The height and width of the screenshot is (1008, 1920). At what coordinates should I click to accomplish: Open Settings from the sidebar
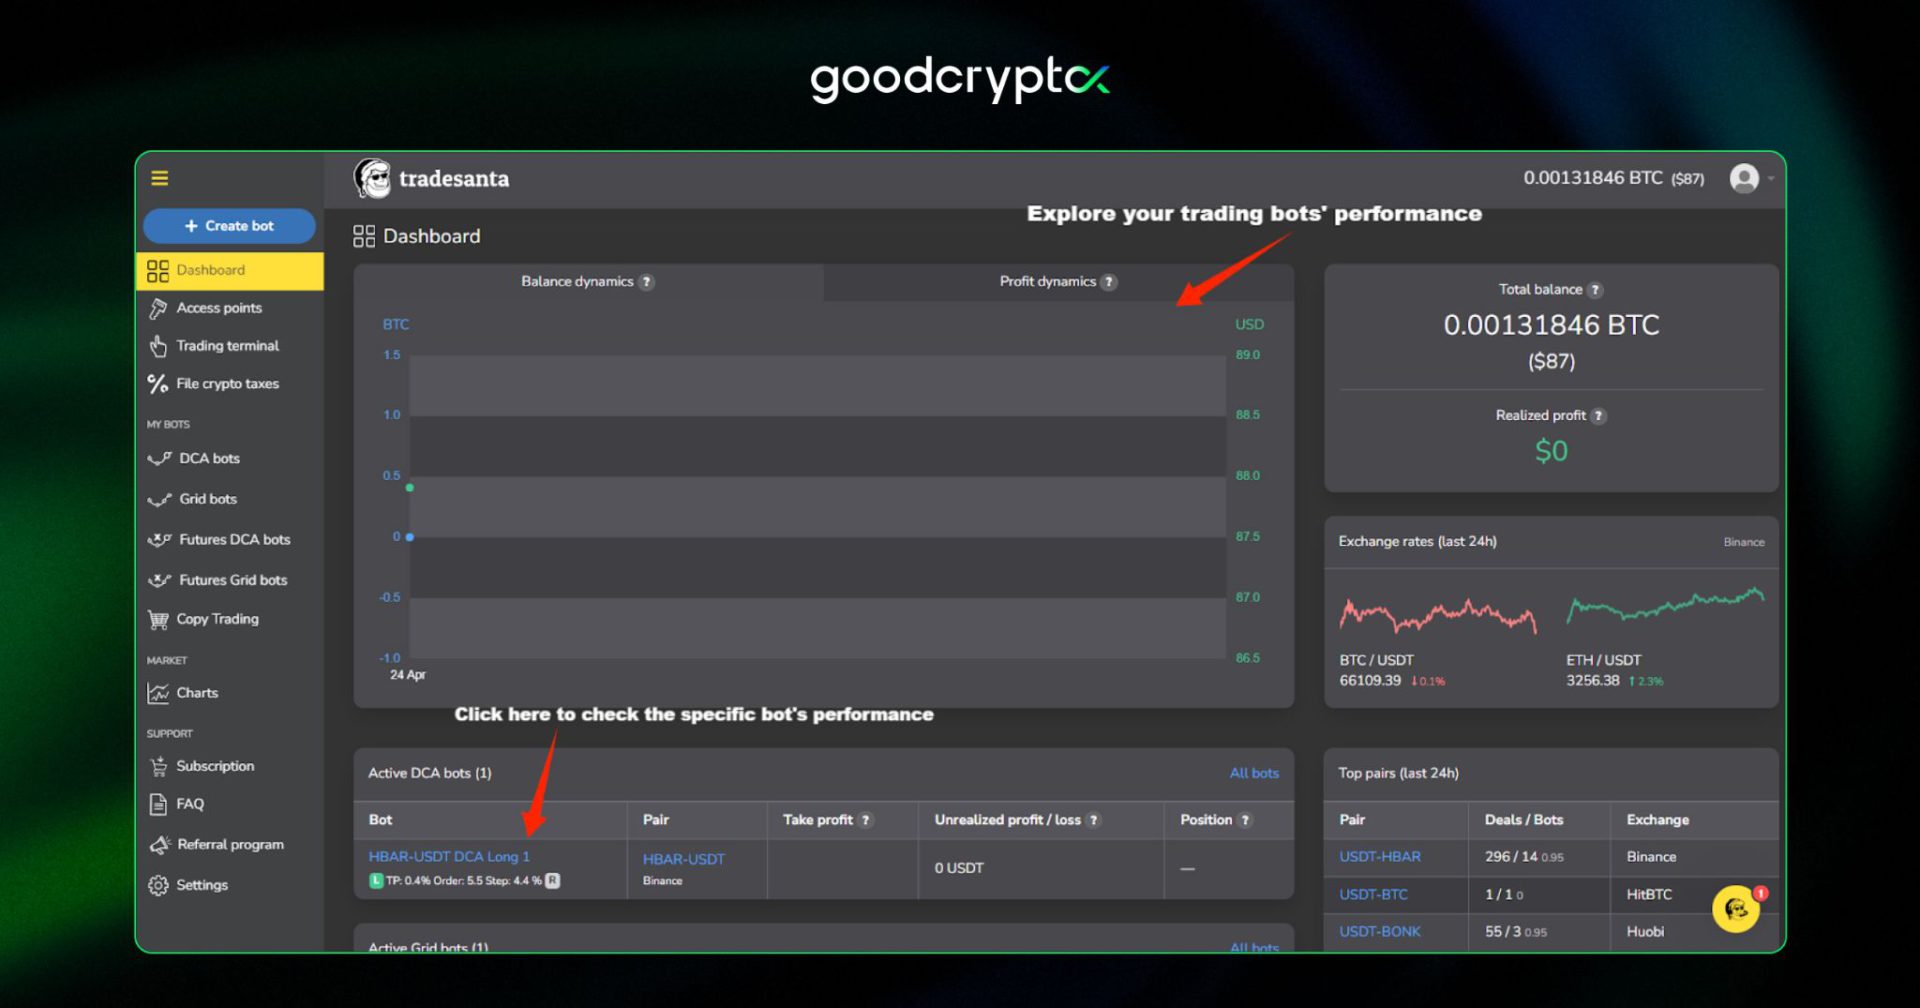coord(202,885)
